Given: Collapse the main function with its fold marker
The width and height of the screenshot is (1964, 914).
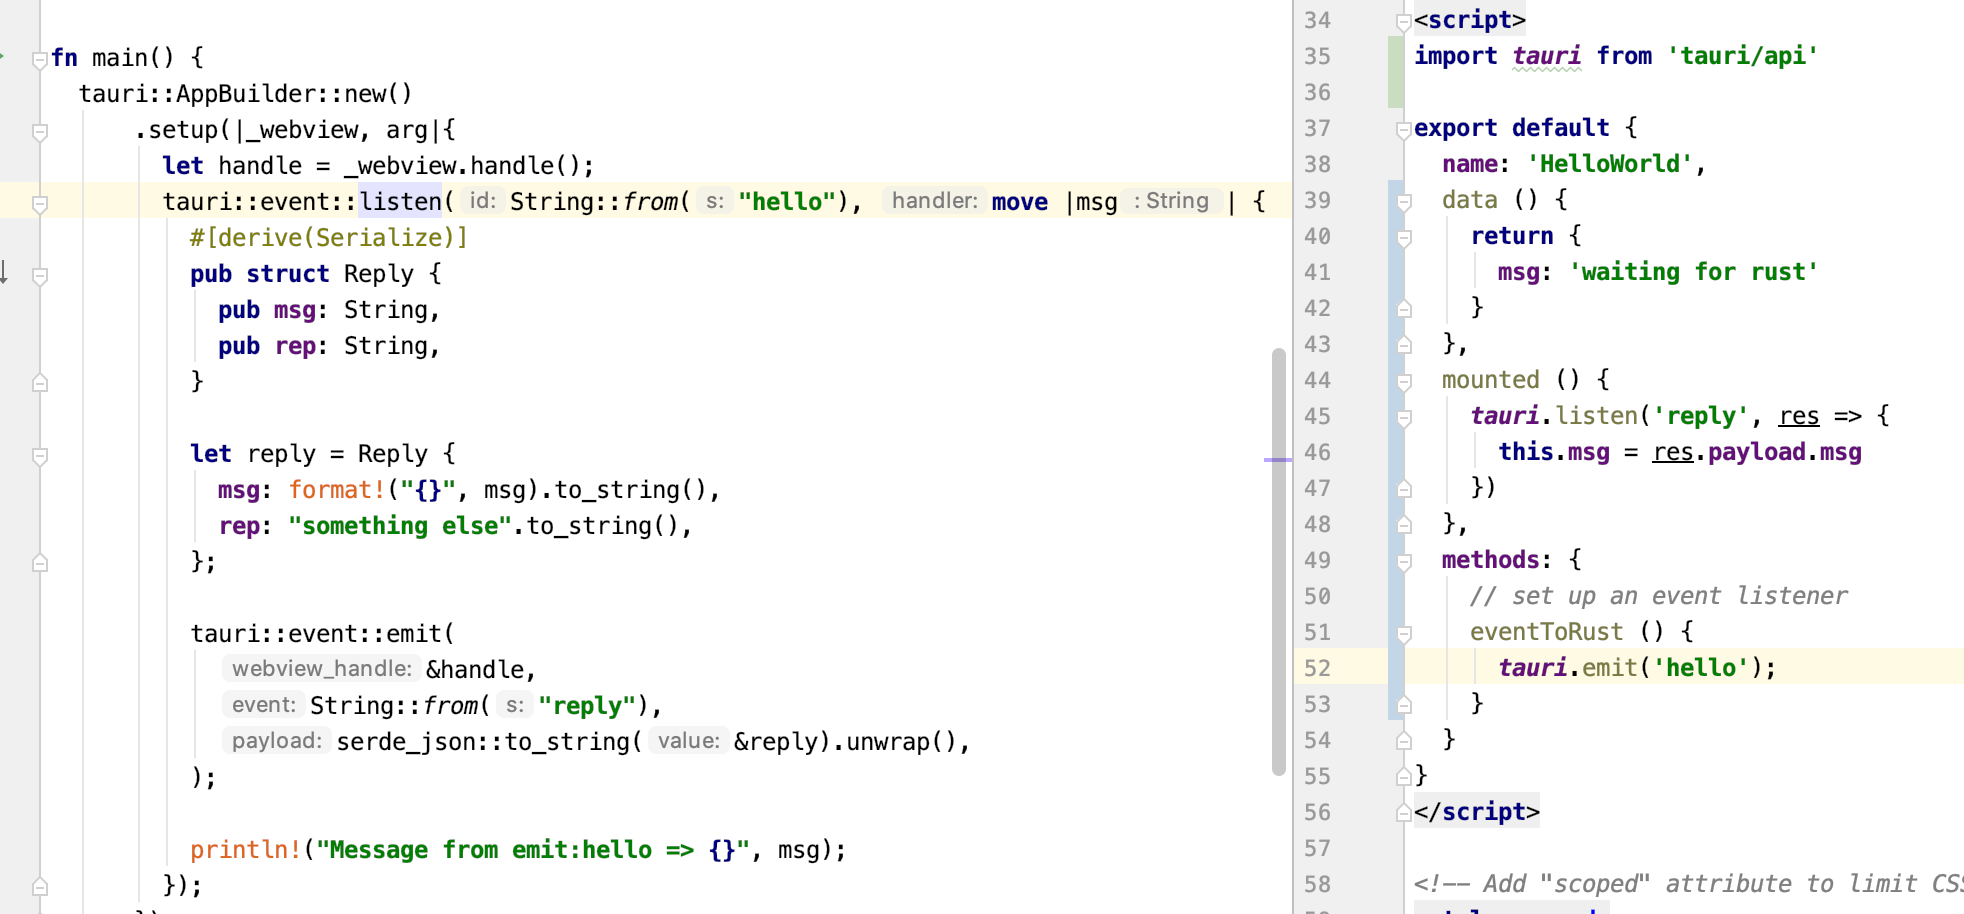Looking at the screenshot, I should 38,57.
